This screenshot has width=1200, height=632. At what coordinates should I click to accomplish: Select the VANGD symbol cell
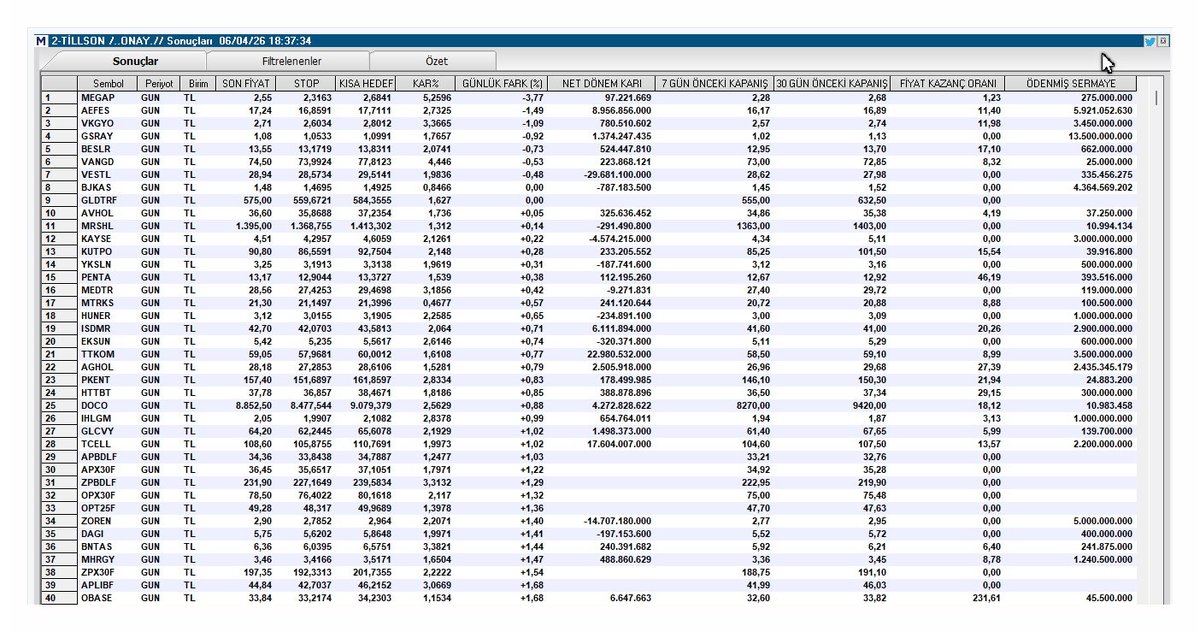[x=108, y=162]
